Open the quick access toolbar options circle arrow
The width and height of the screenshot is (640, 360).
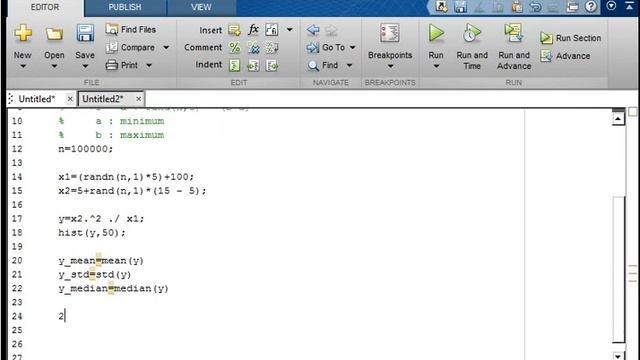tap(611, 6)
